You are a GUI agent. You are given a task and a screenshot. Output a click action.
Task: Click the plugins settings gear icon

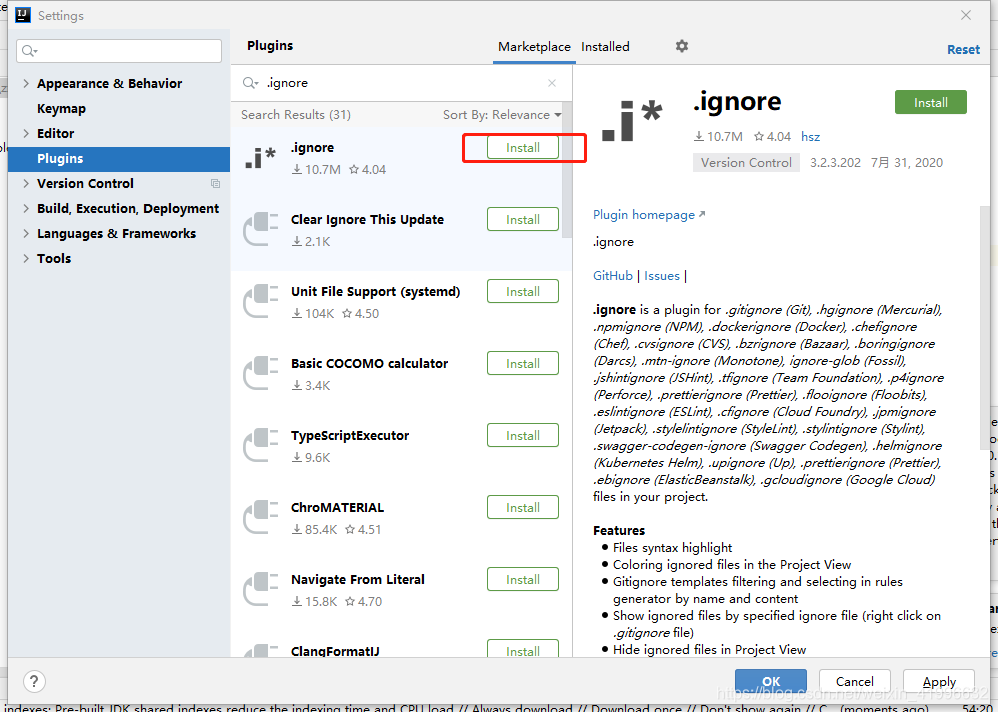pos(682,46)
